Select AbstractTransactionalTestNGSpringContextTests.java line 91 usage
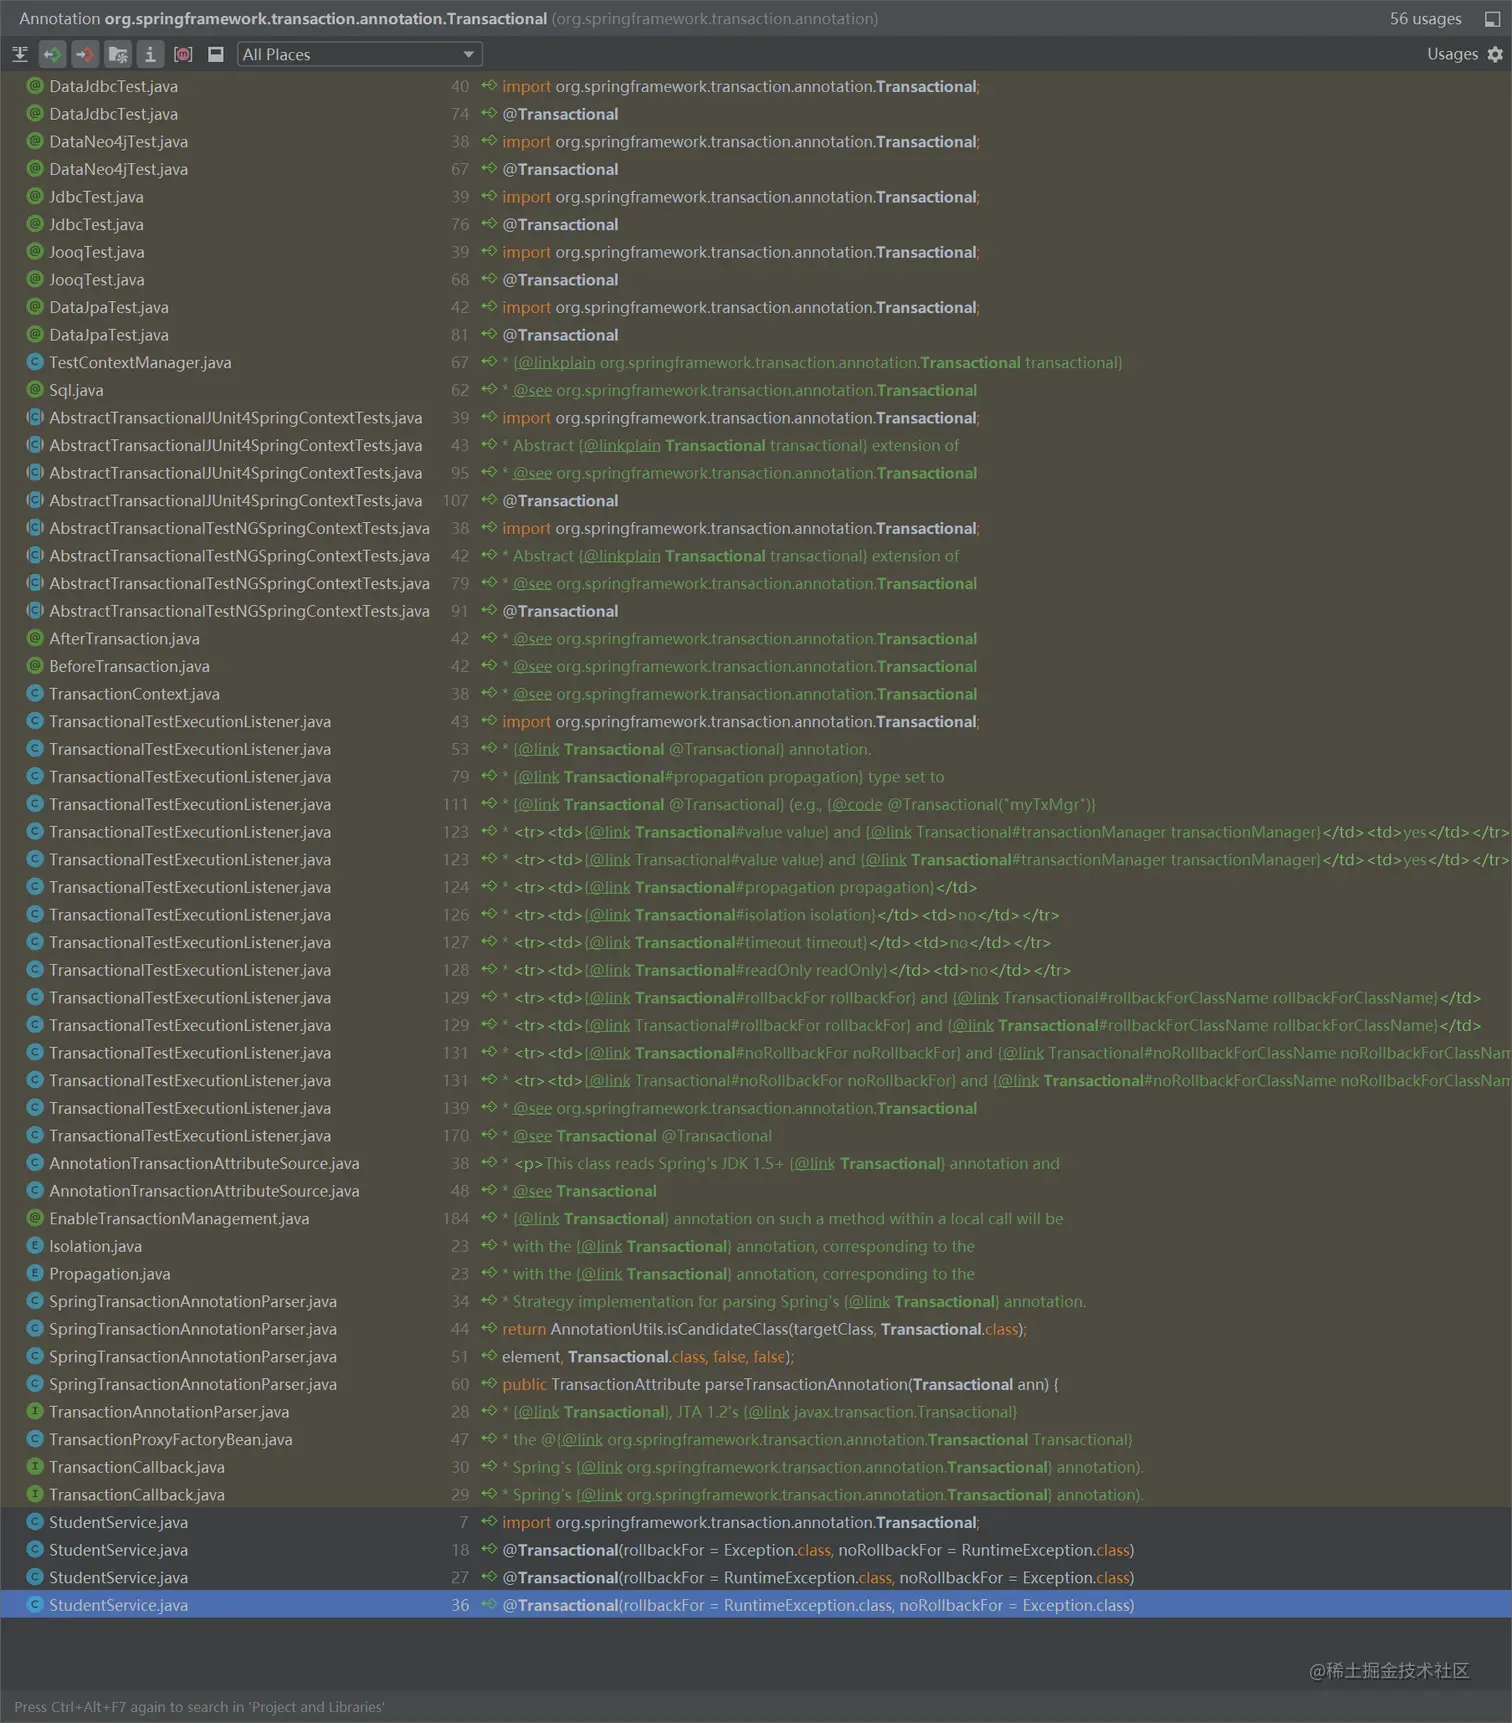This screenshot has width=1512, height=1723. (x=756, y=611)
